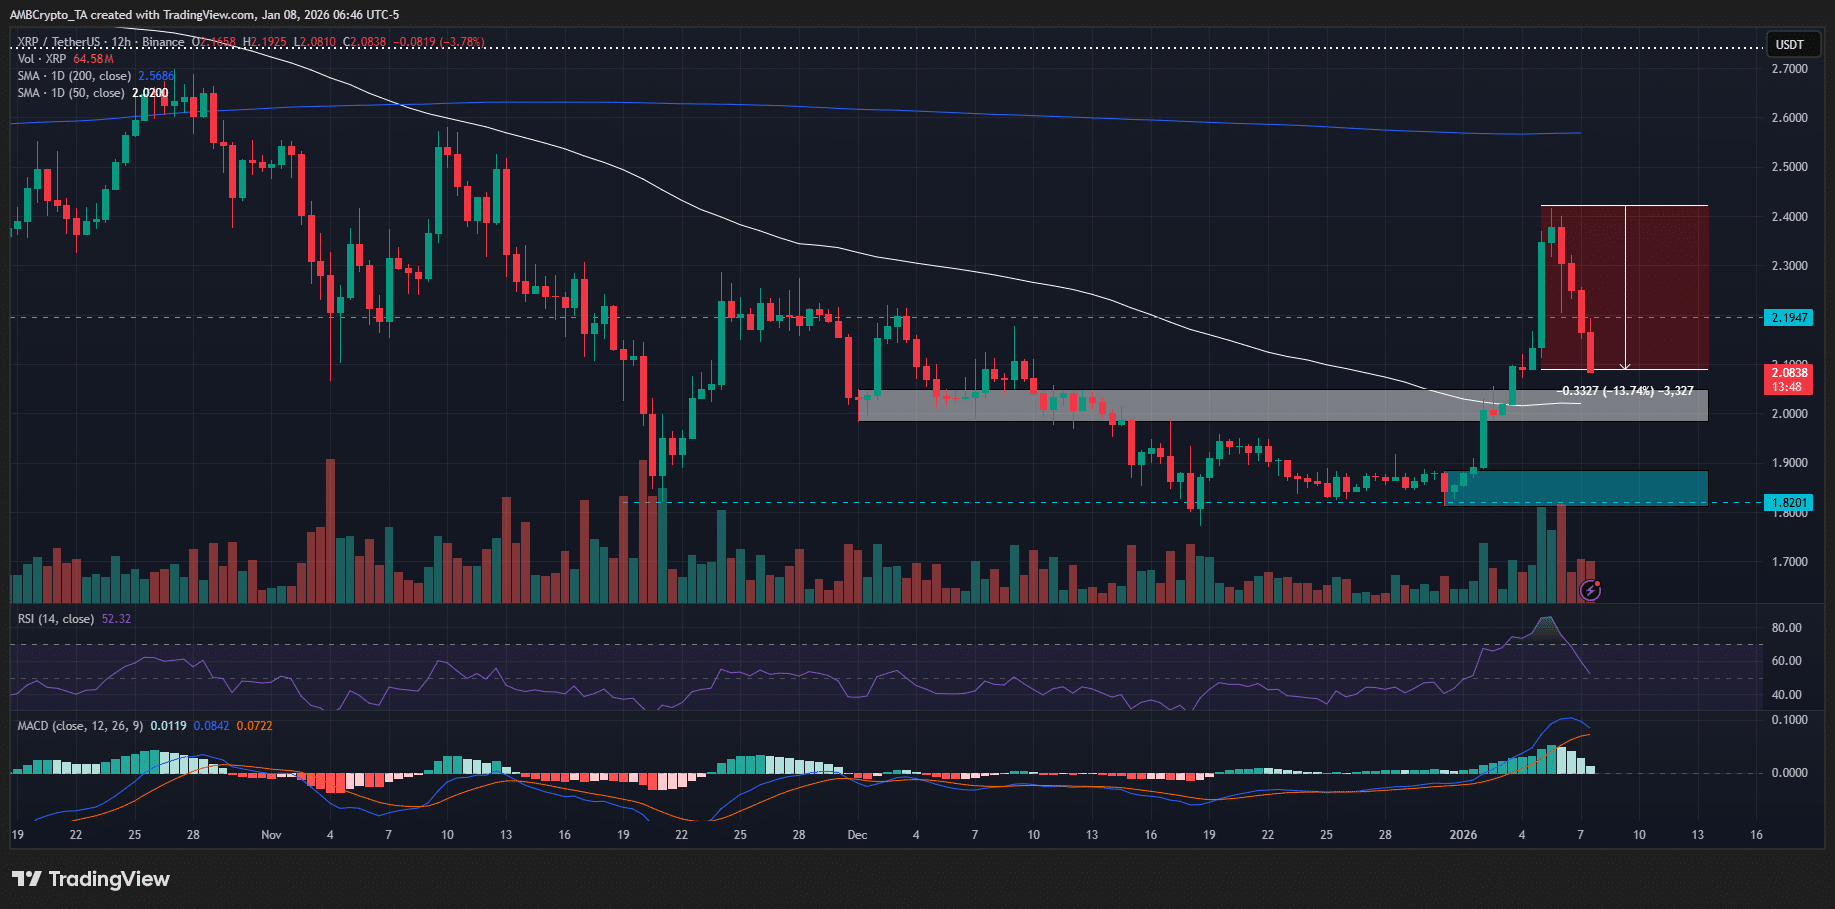Click the Nov label on time axis
This screenshot has height=909, width=1835.
point(271,835)
